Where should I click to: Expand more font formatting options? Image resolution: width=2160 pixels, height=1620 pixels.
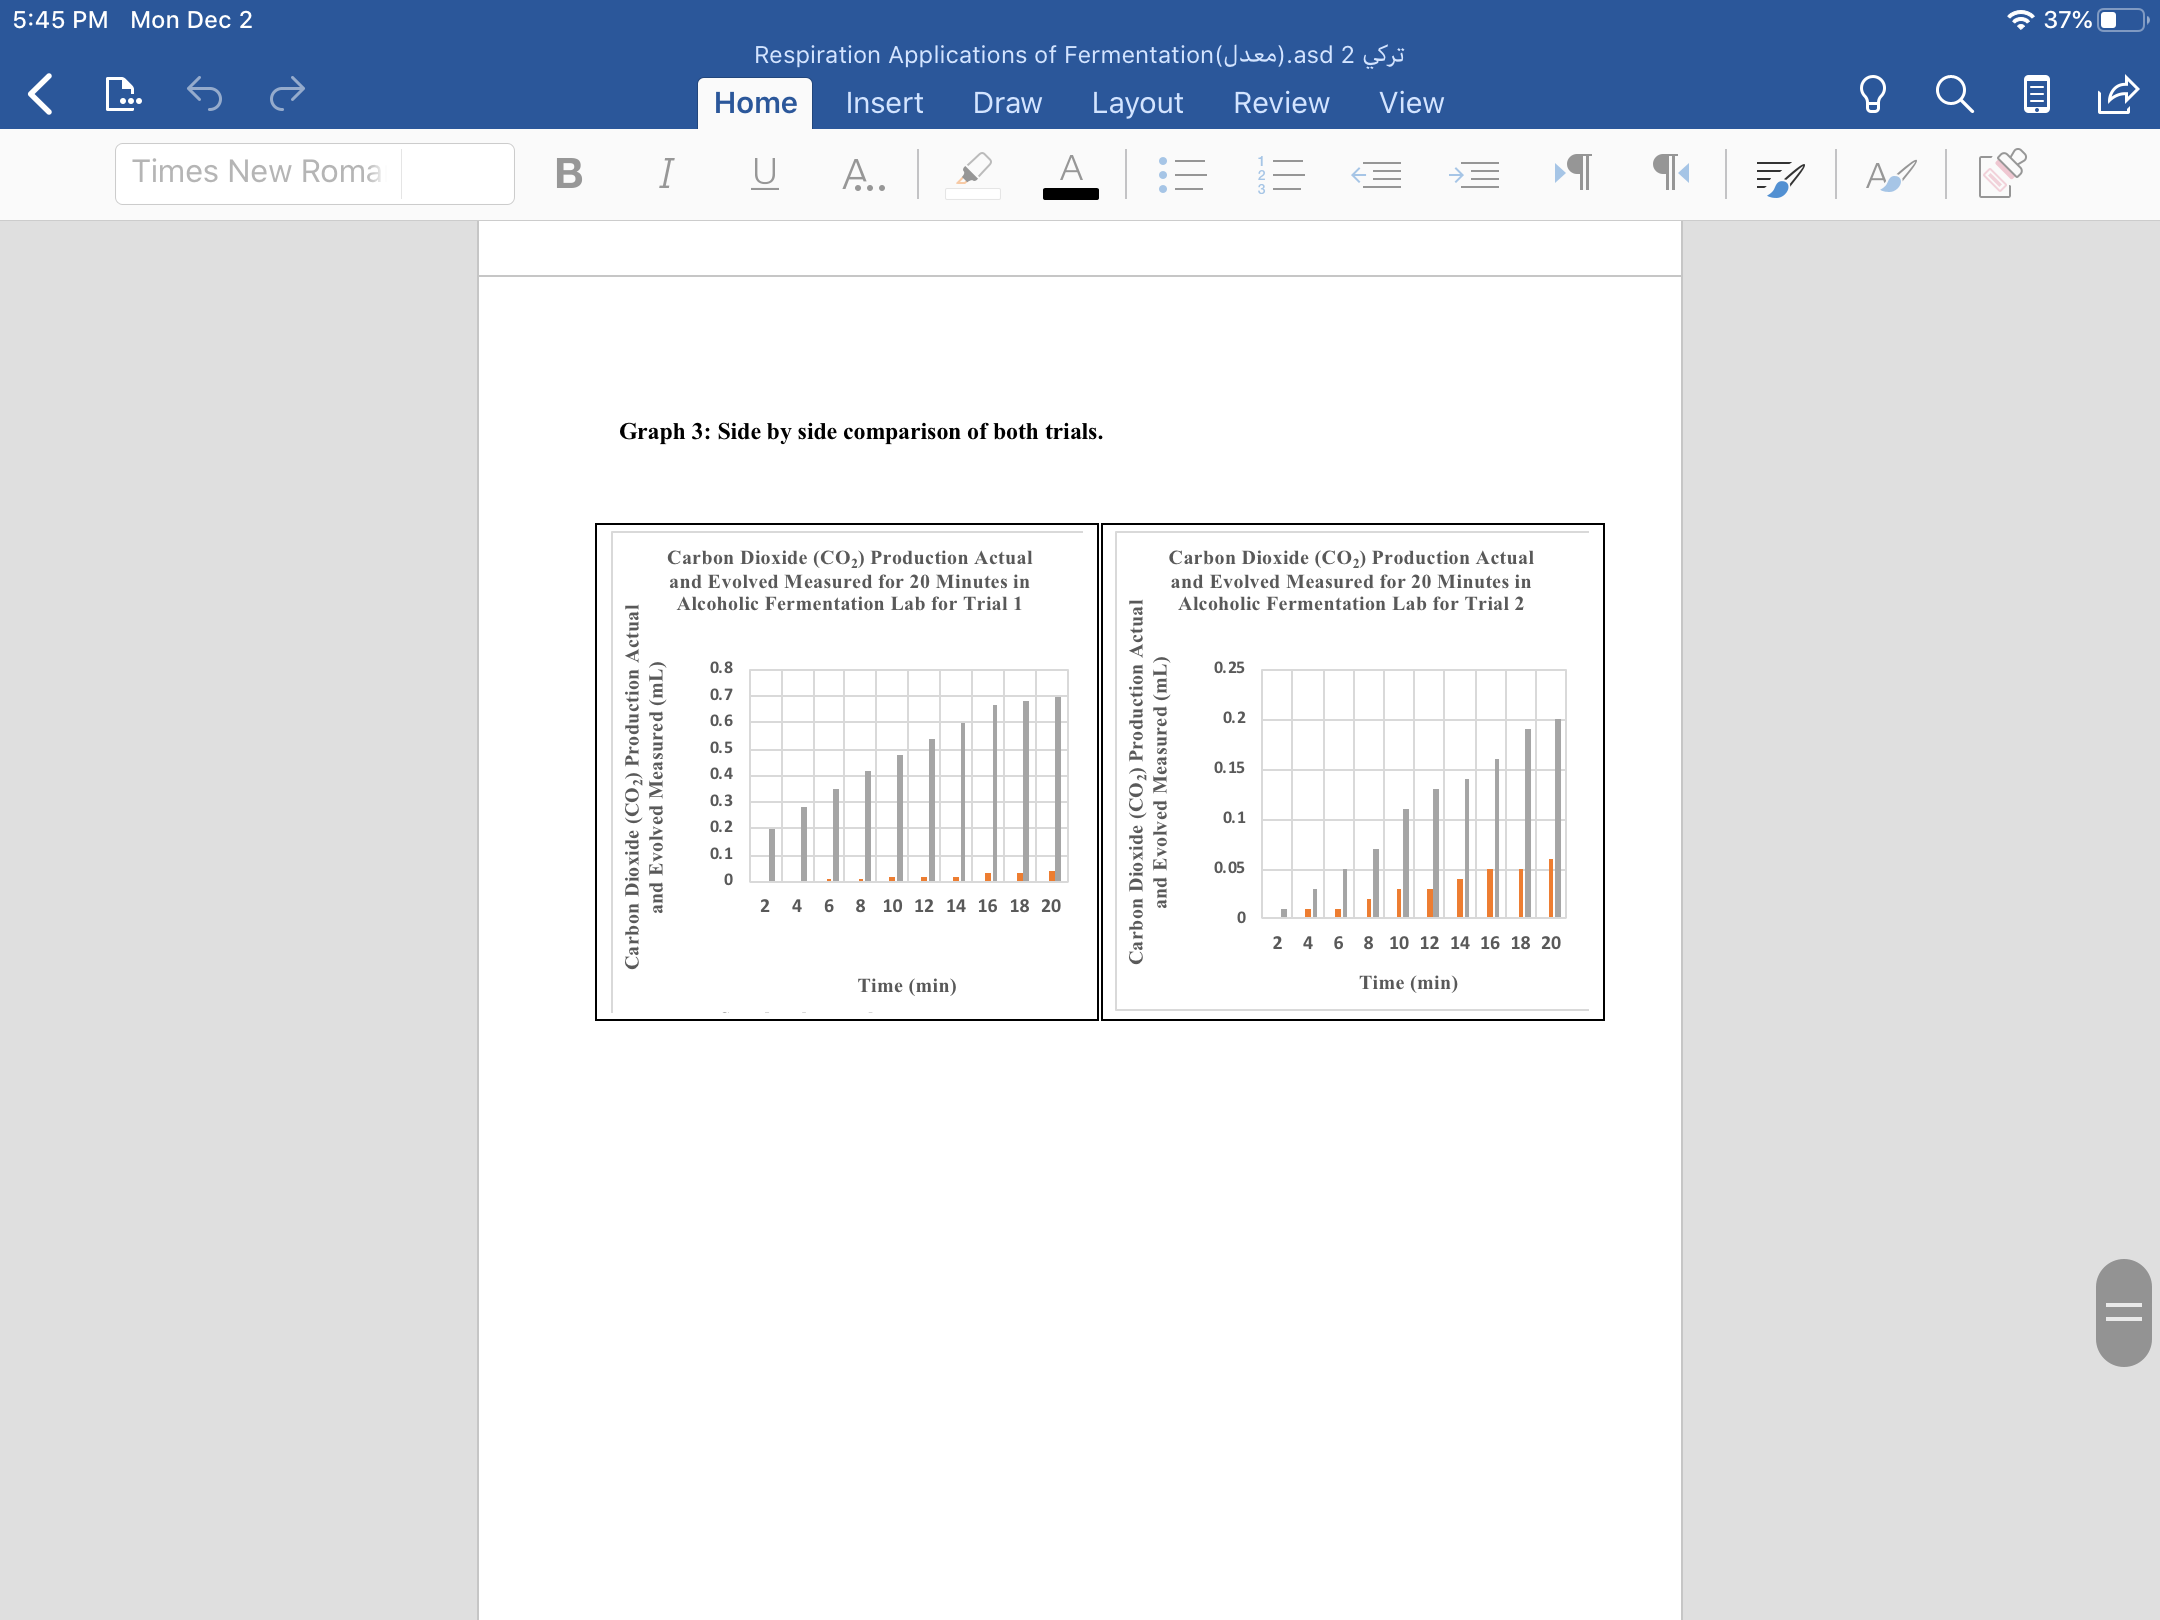pos(863,174)
